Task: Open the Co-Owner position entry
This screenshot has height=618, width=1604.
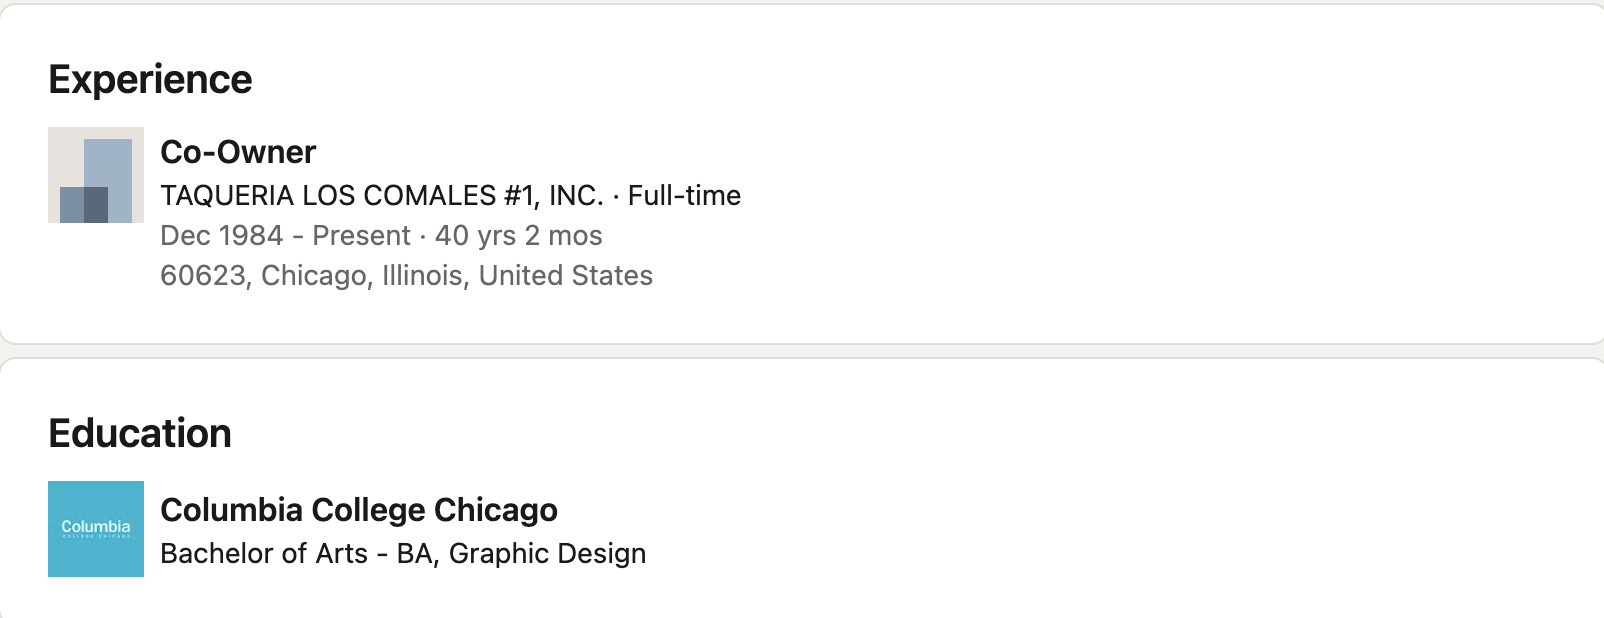Action: (x=237, y=152)
